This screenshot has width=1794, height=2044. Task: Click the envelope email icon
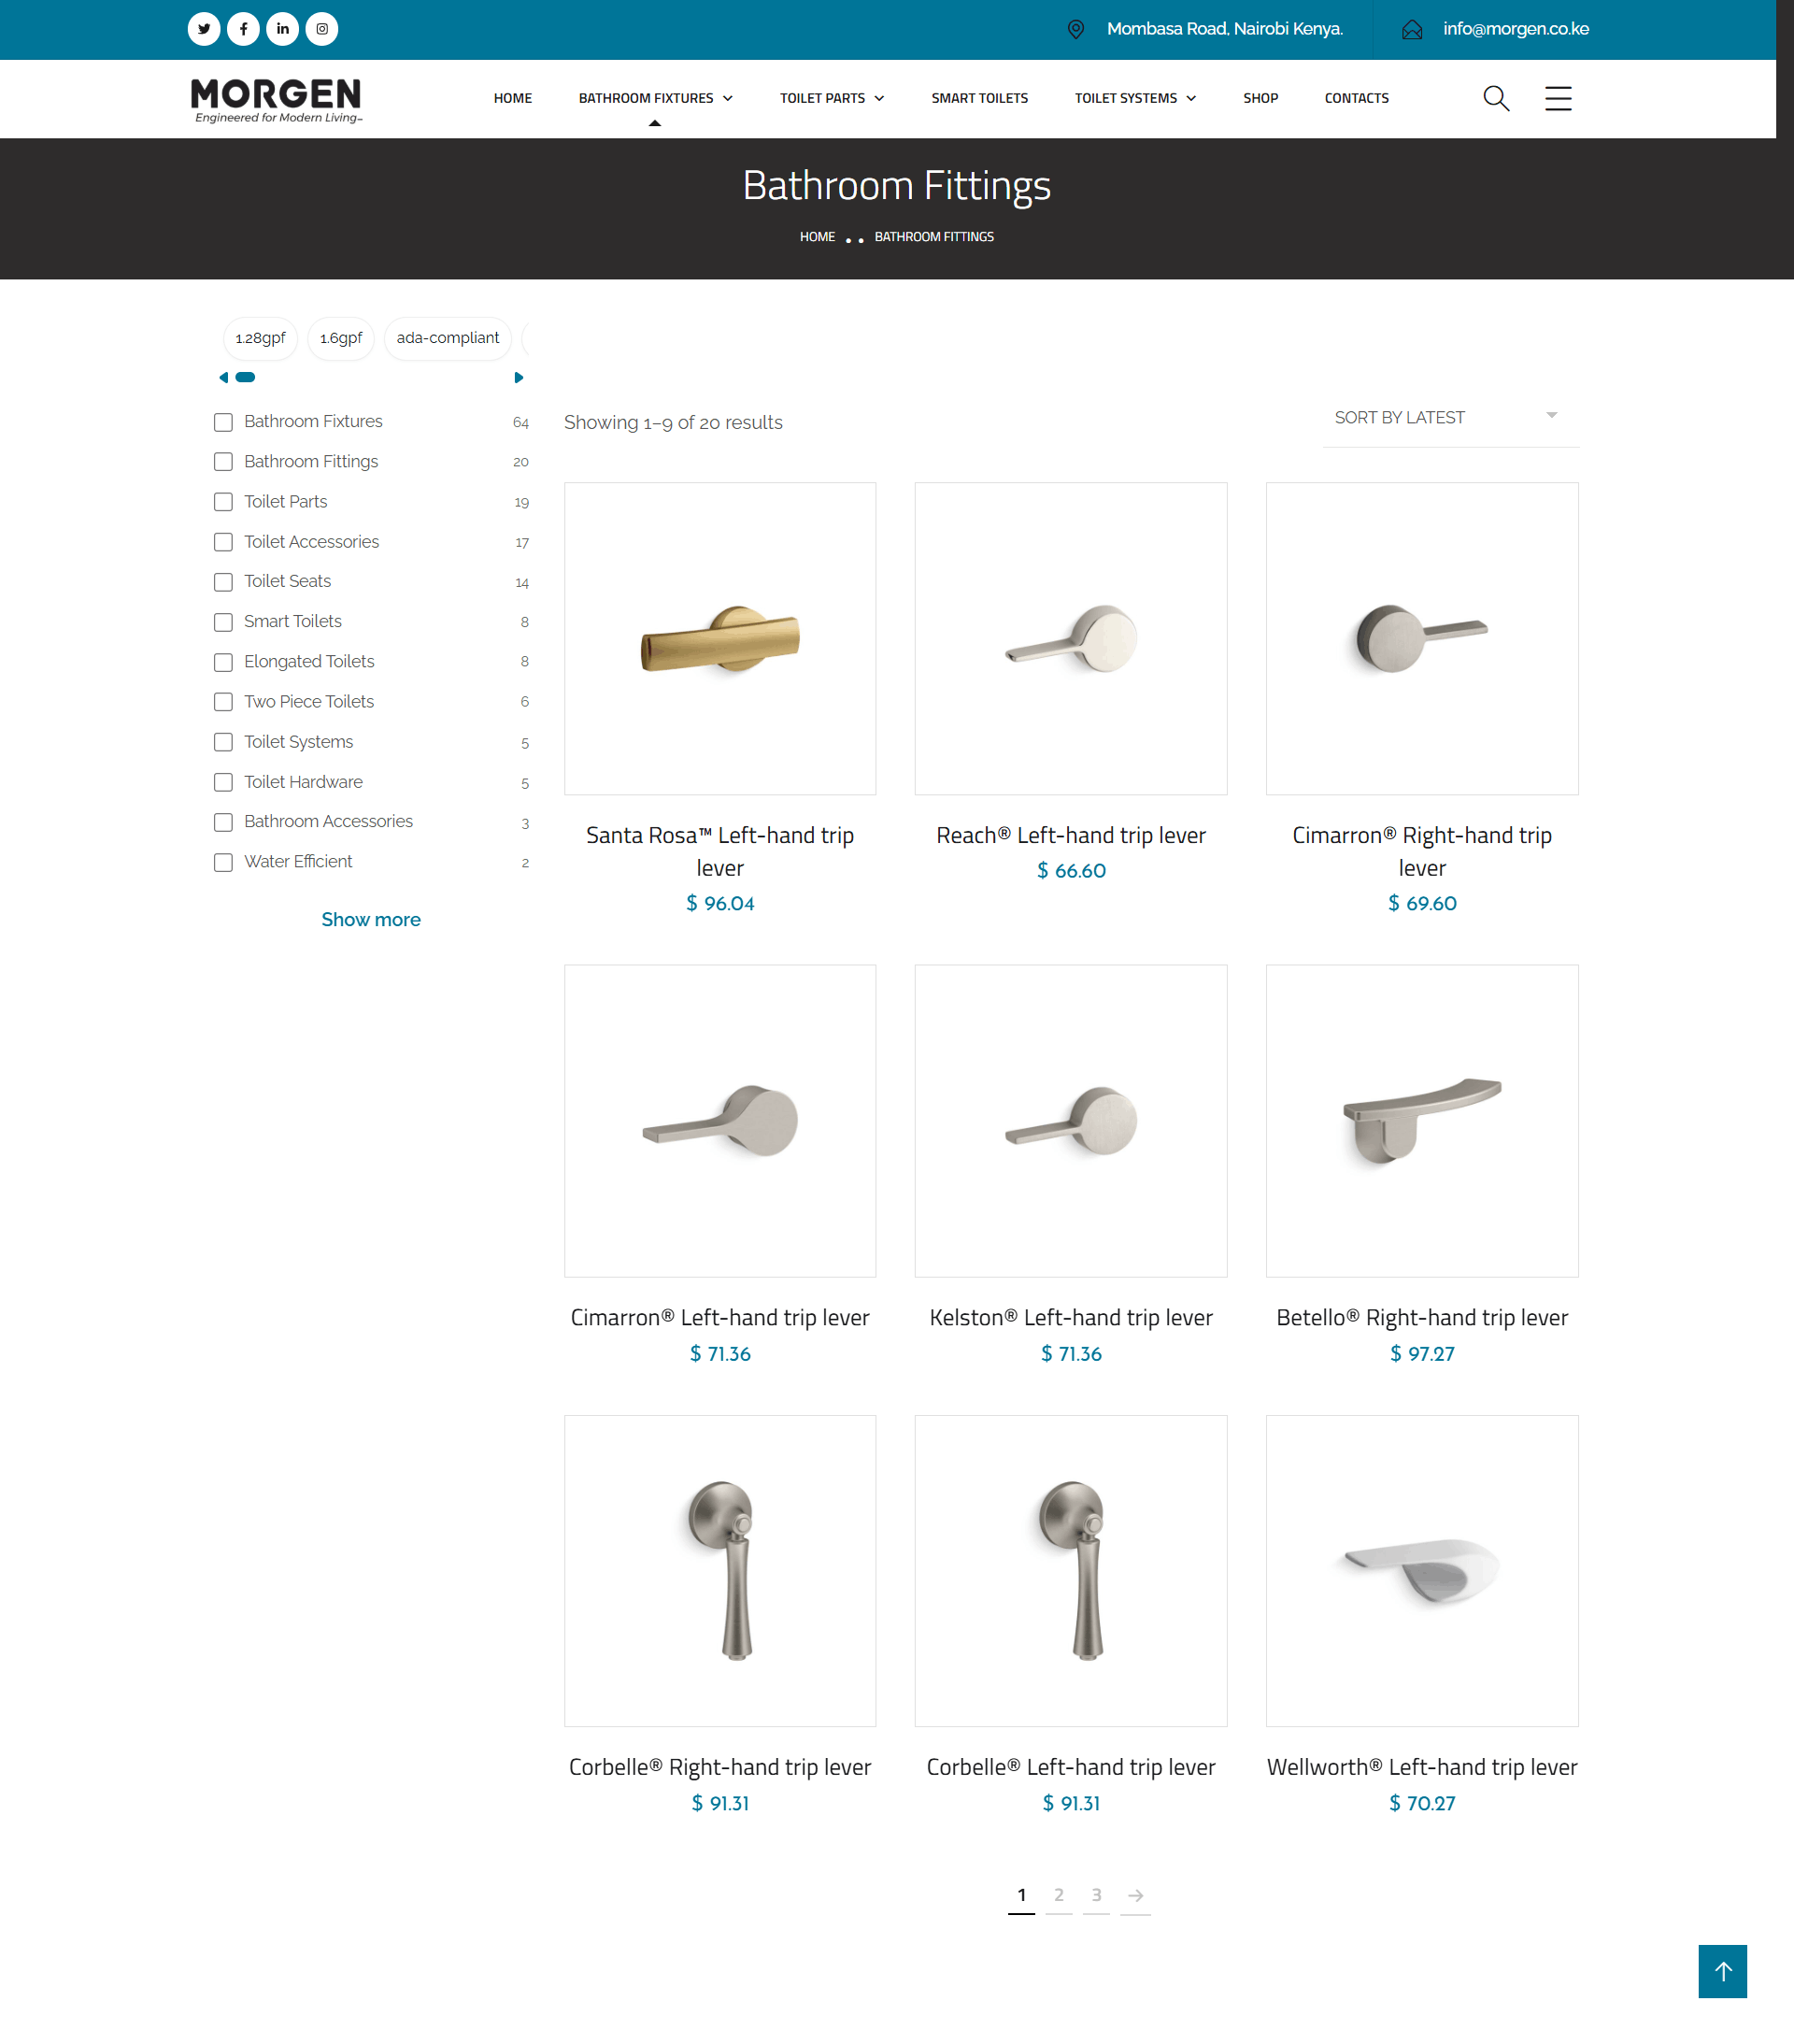click(1412, 30)
